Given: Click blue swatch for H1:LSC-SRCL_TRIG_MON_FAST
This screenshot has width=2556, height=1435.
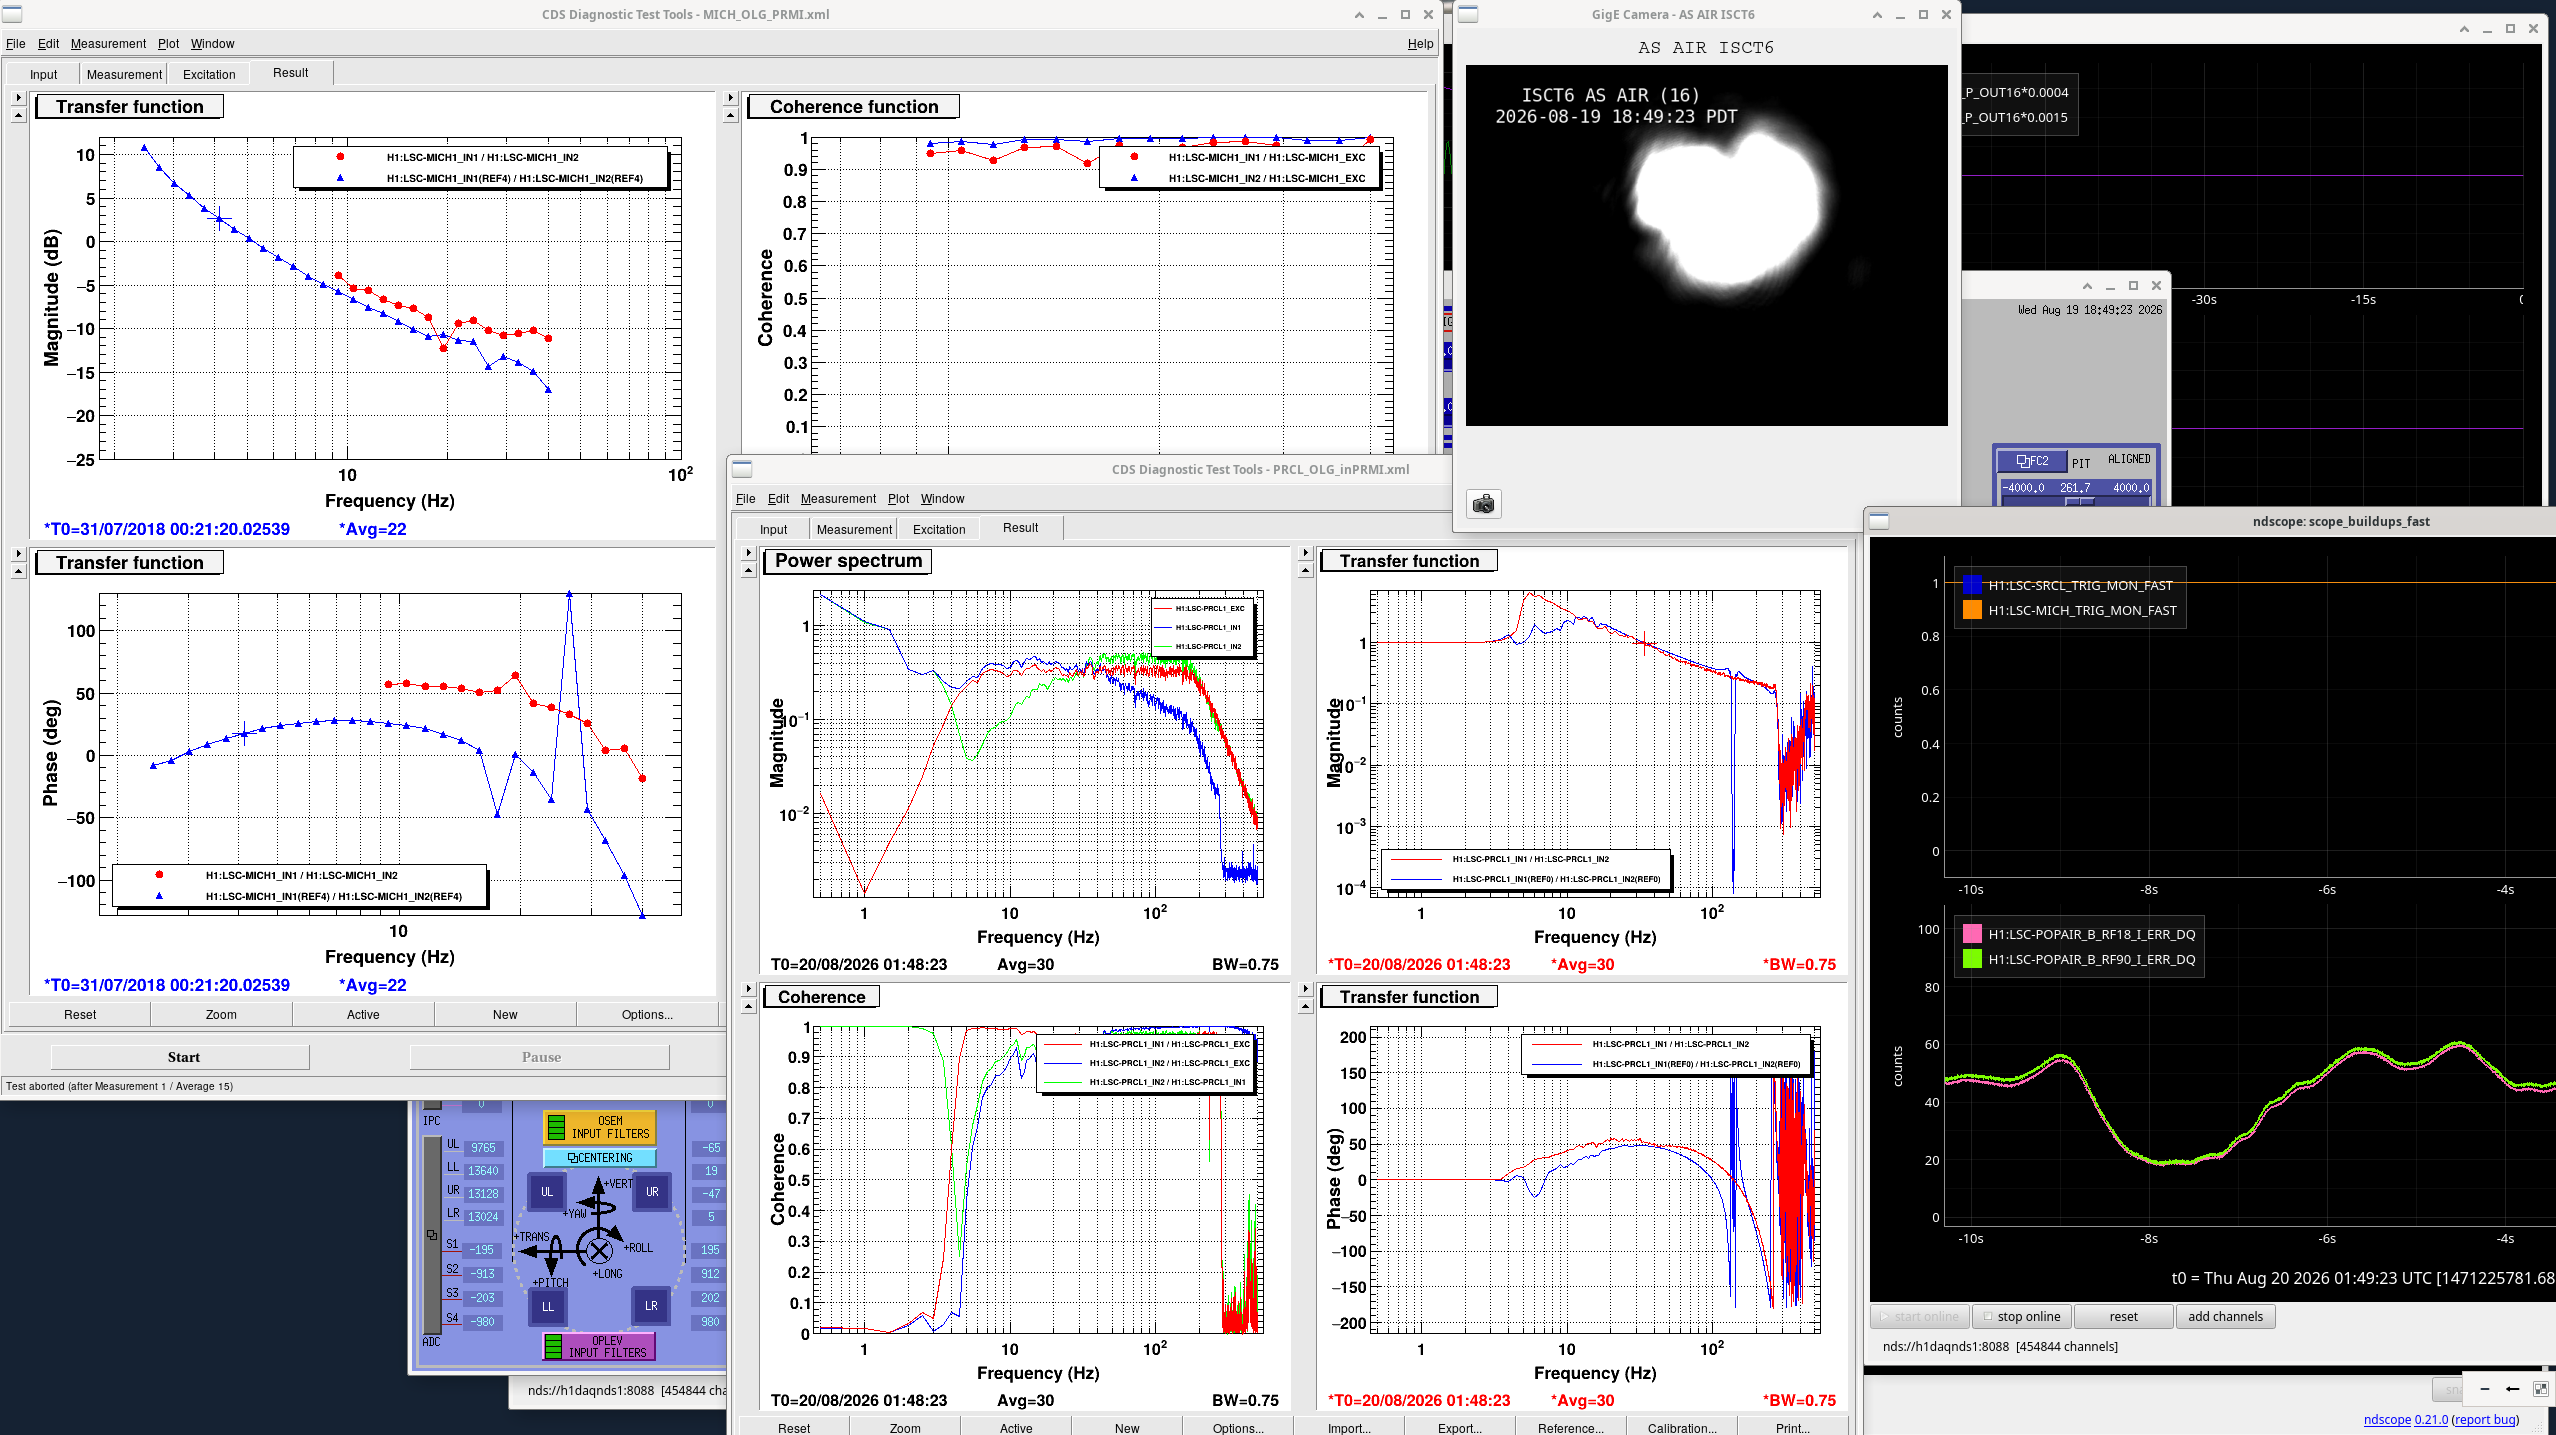Looking at the screenshot, I should coord(1972,585).
